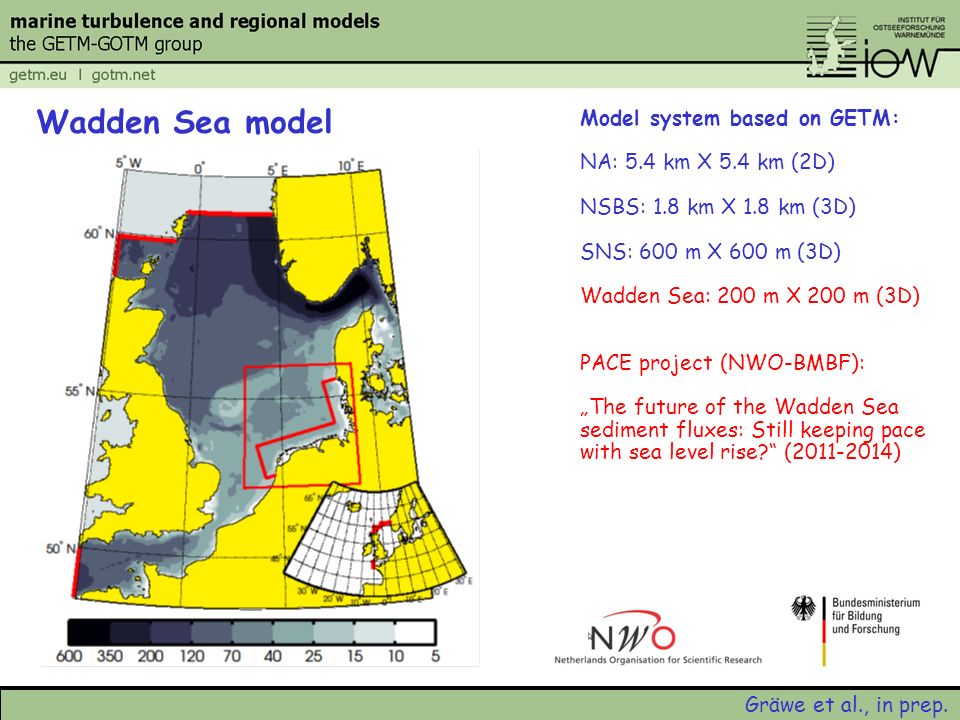Click the darkest colorbar swatch labeled 600

[x=89, y=632]
